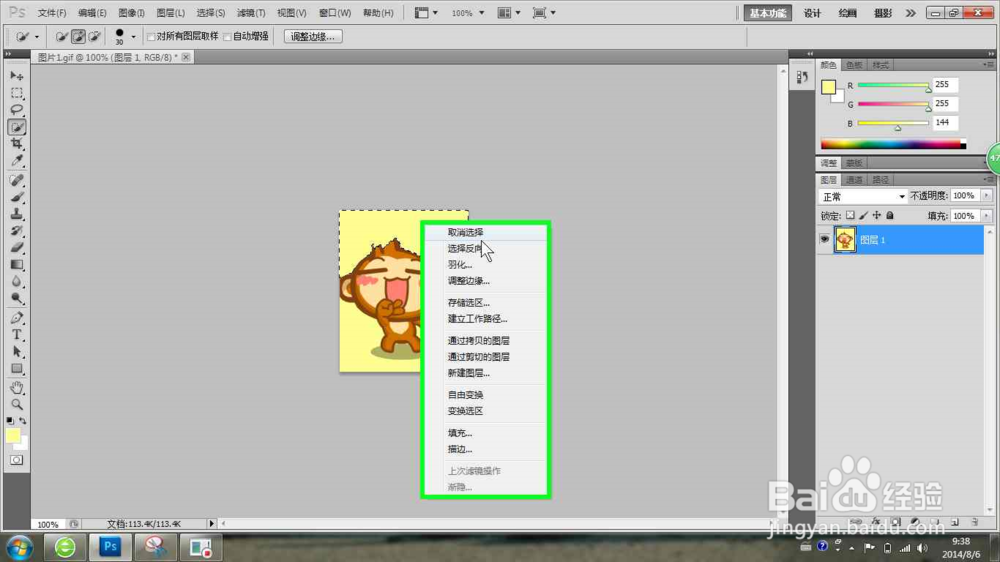Open the 填充 slider arrow
This screenshot has width=1000, height=562.
coord(986,216)
